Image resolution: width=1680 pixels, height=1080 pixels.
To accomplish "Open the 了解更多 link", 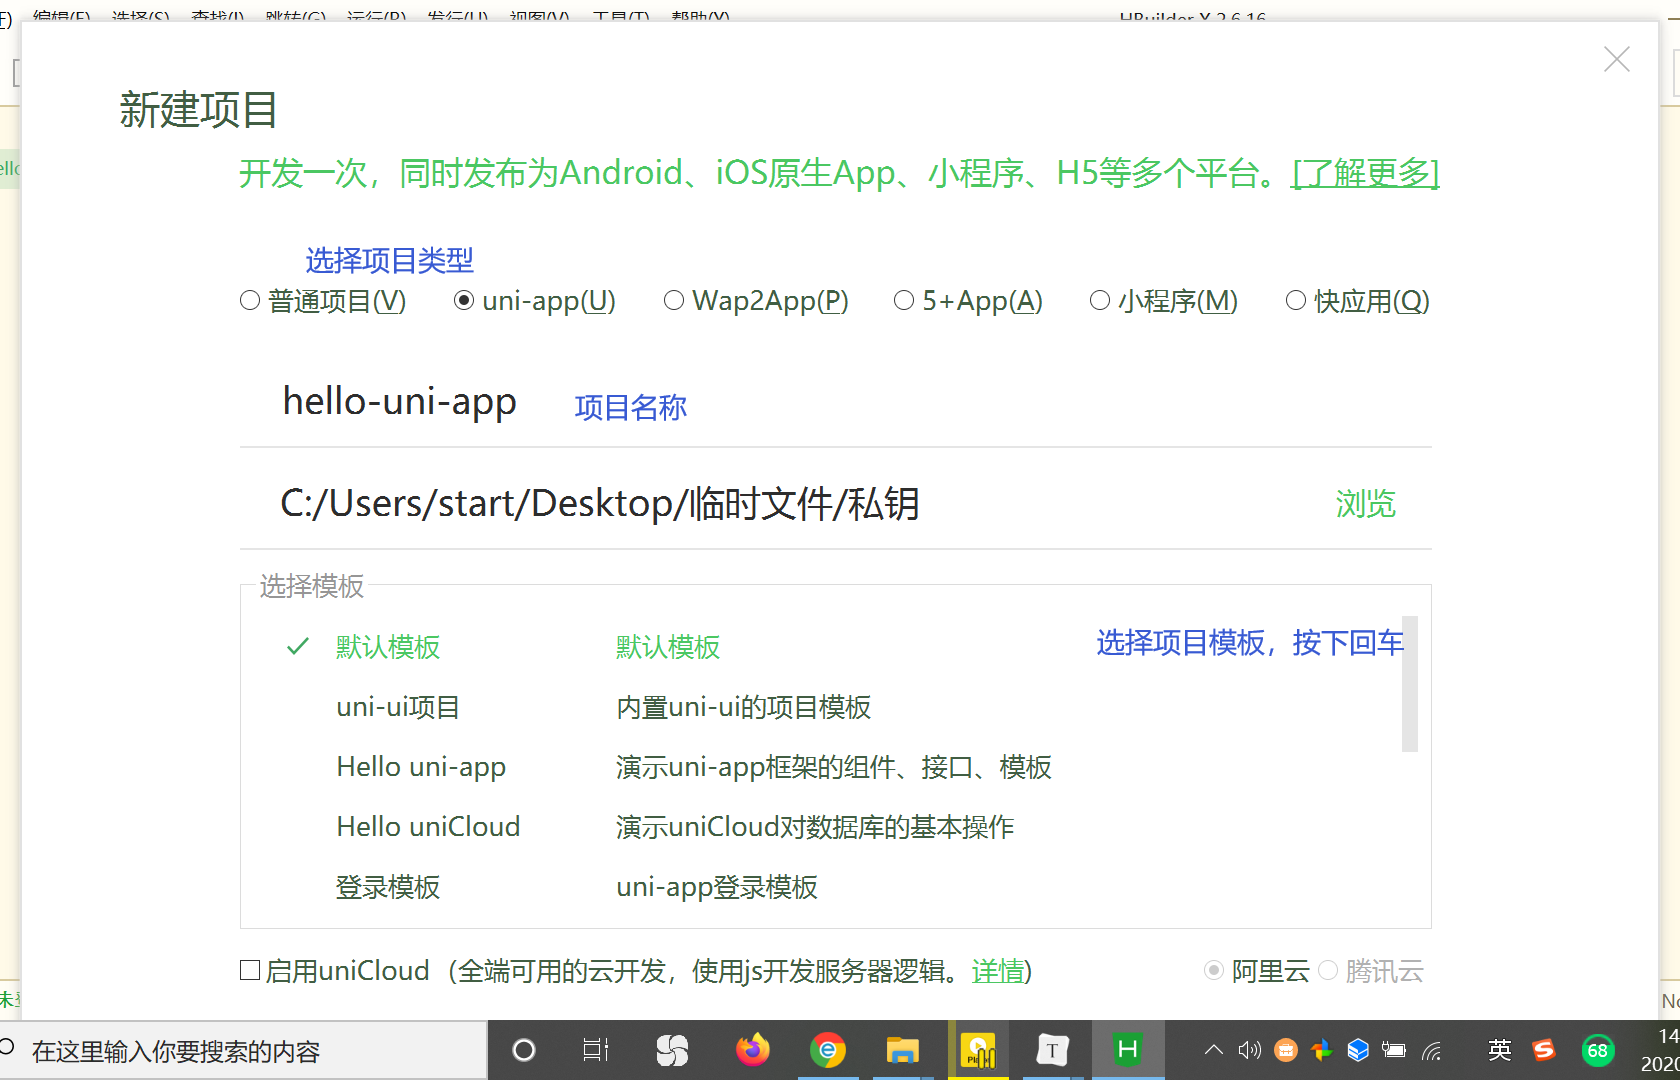I will [x=1365, y=173].
